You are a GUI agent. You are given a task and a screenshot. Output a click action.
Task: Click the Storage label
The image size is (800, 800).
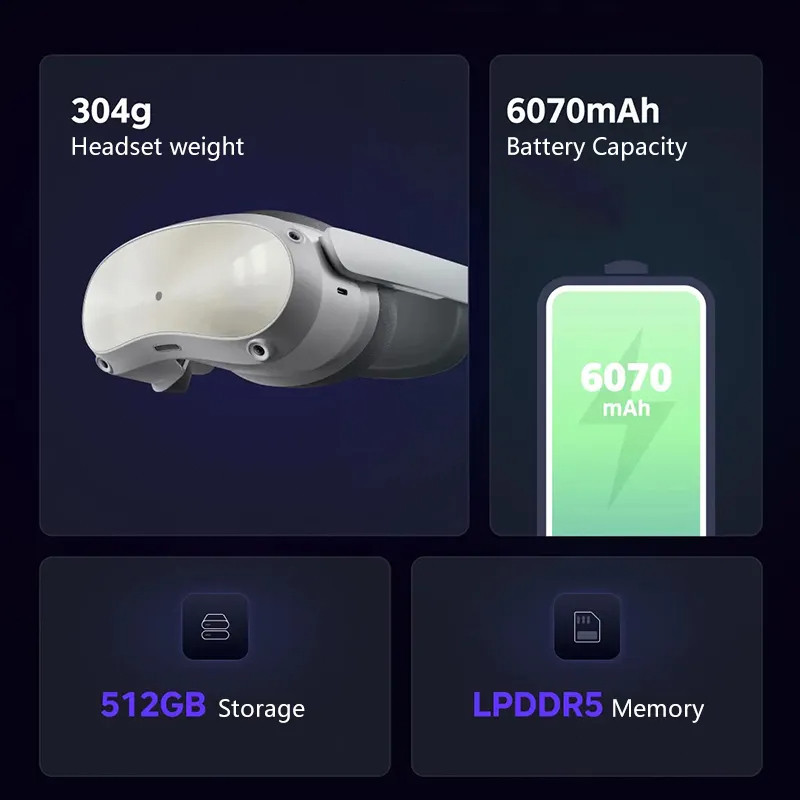[x=261, y=709]
